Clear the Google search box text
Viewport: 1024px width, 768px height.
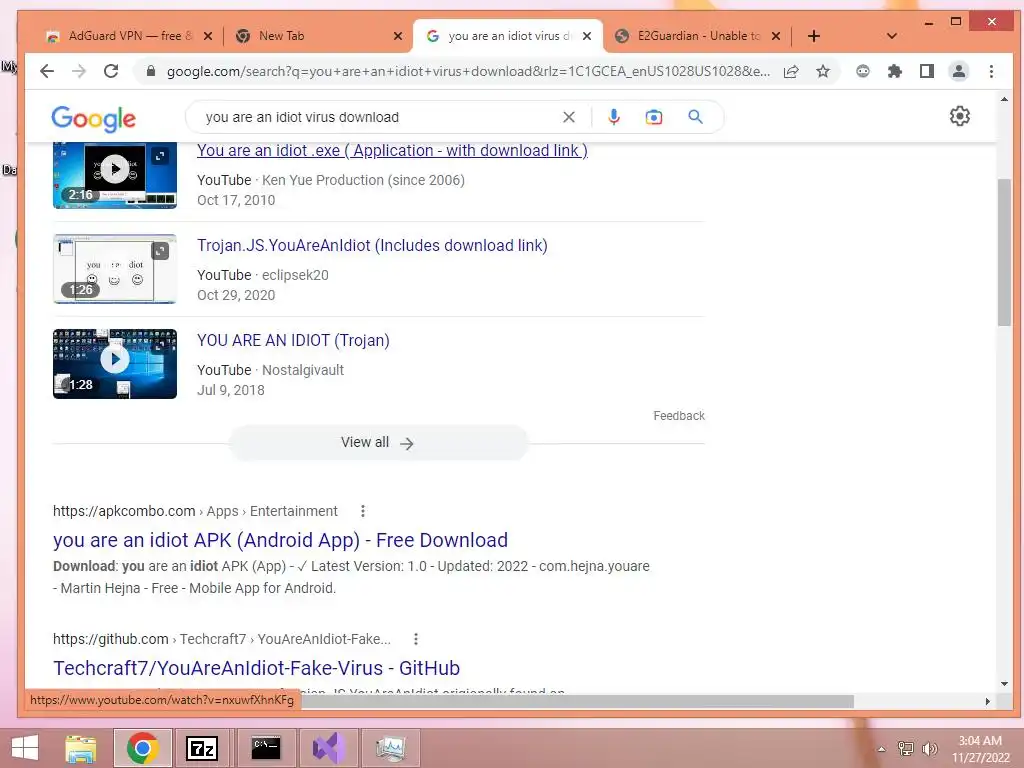click(x=569, y=117)
